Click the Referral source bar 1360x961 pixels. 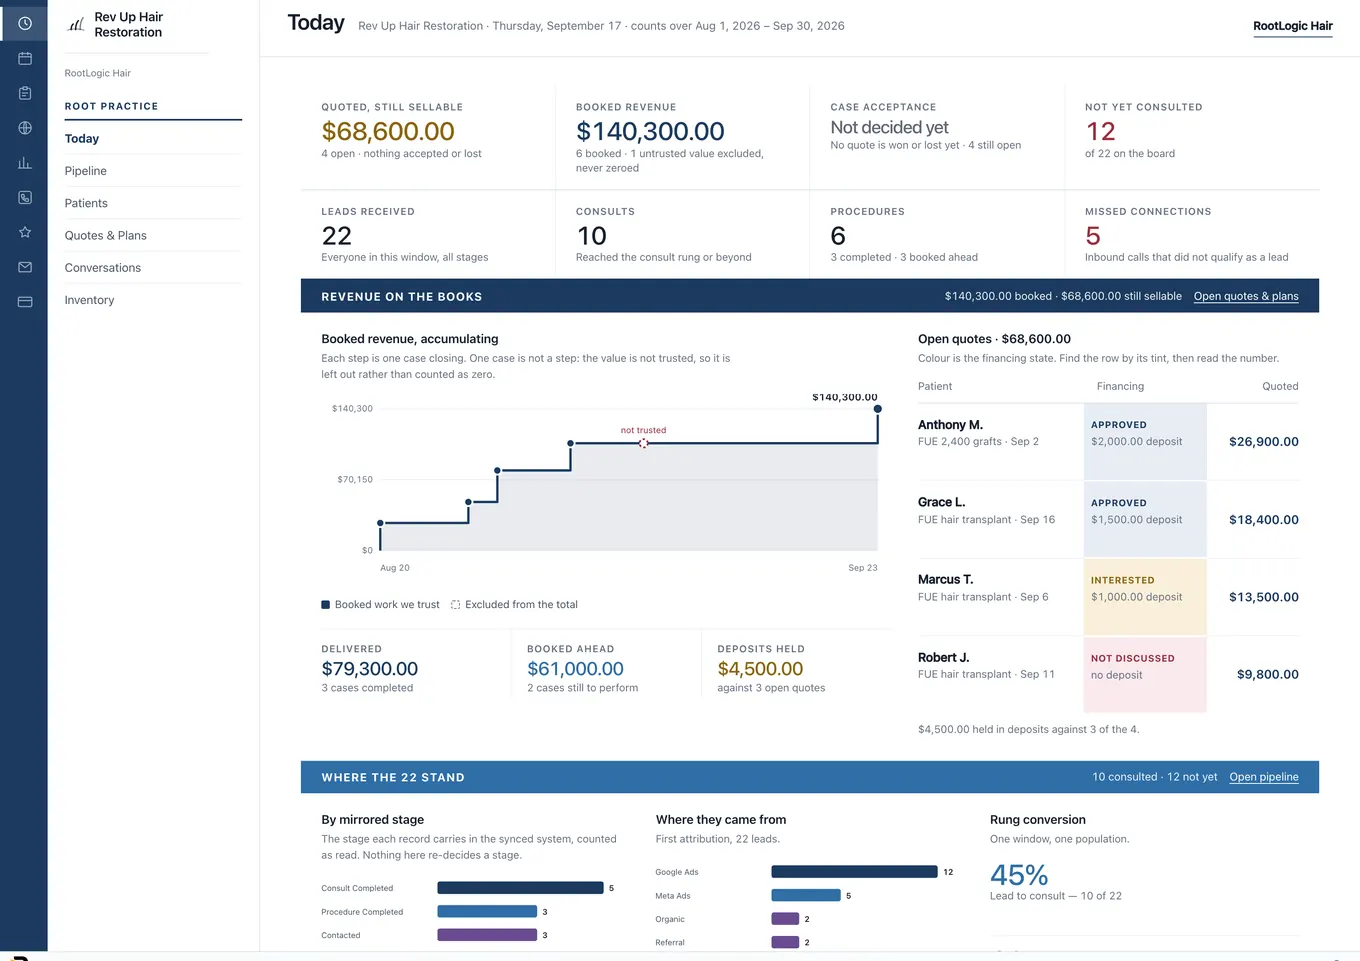click(785, 942)
